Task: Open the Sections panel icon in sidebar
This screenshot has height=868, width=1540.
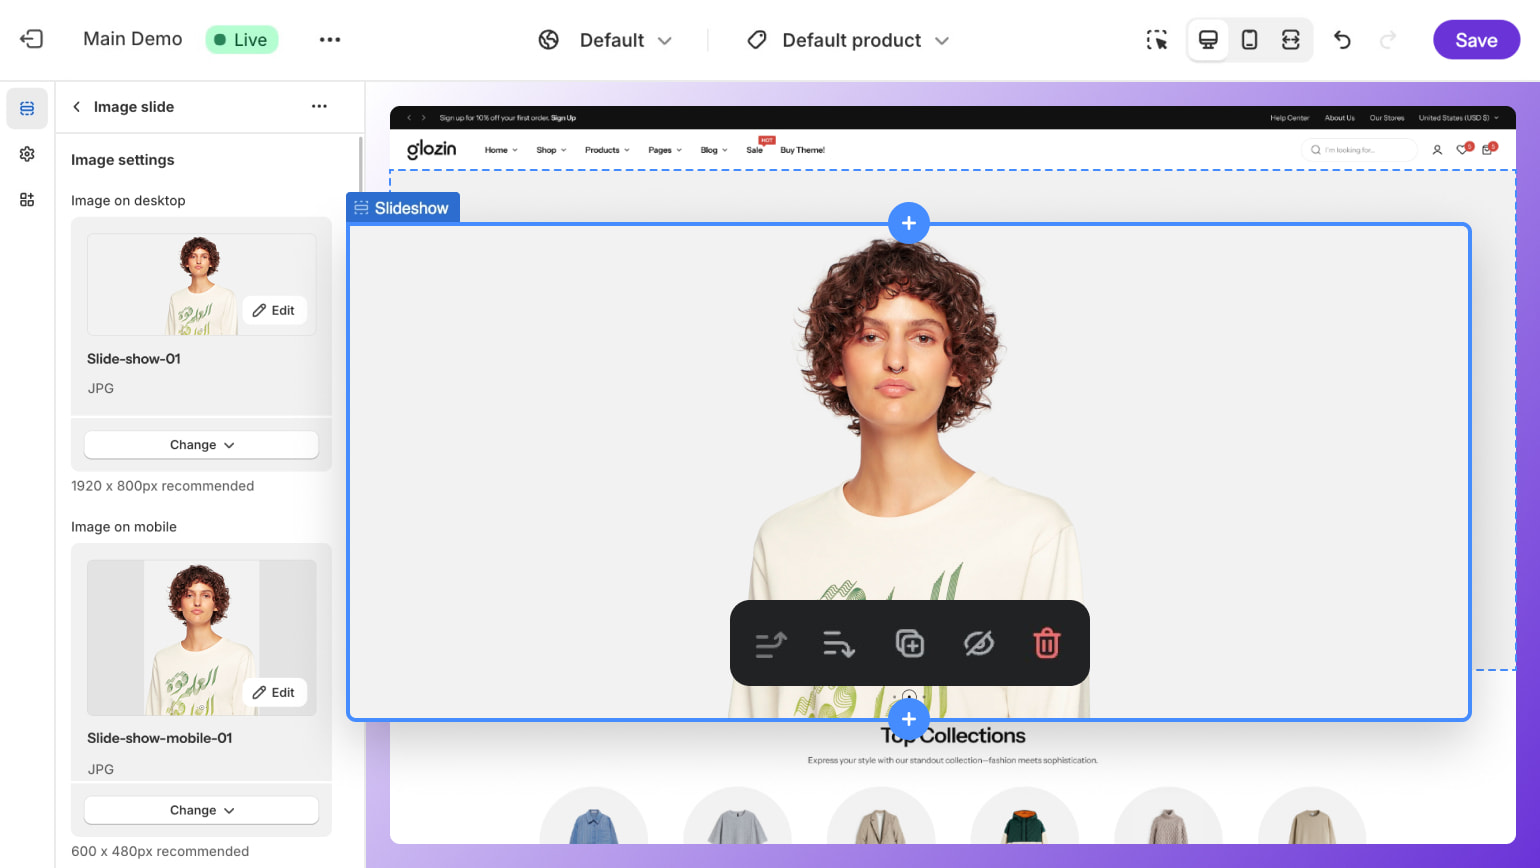Action: [27, 108]
